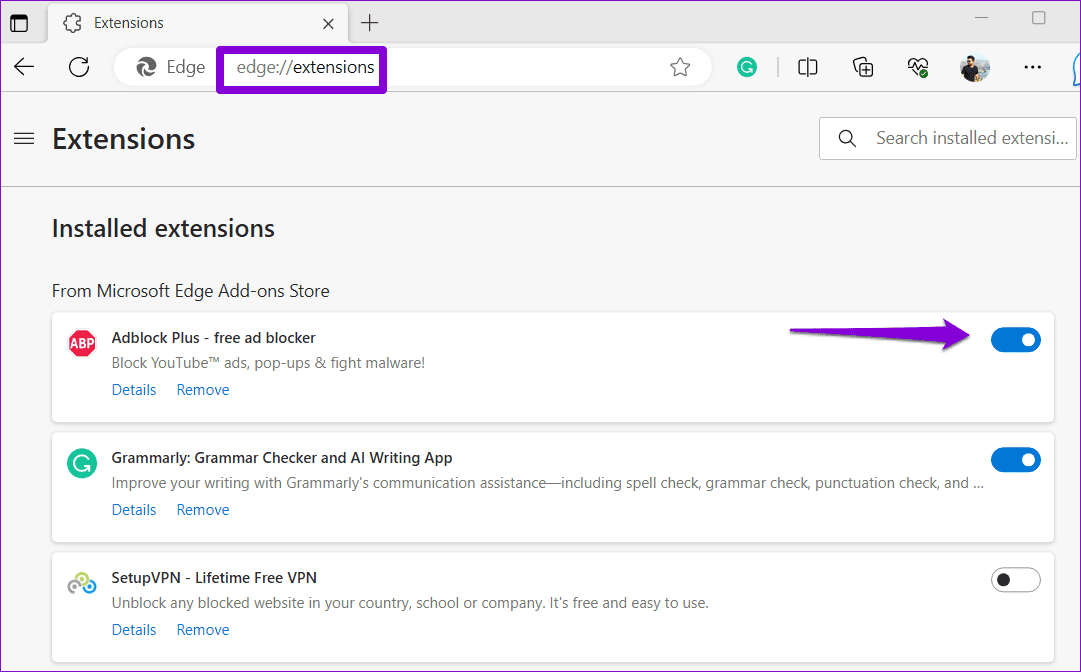The height and width of the screenshot is (672, 1081).
Task: Click the tab actions icon at top-left
Action: pyautogui.click(x=19, y=22)
